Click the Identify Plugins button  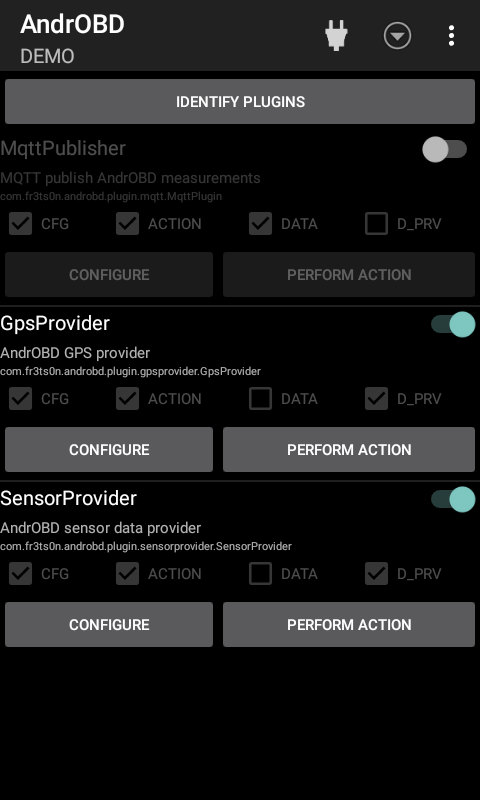pyautogui.click(x=240, y=102)
